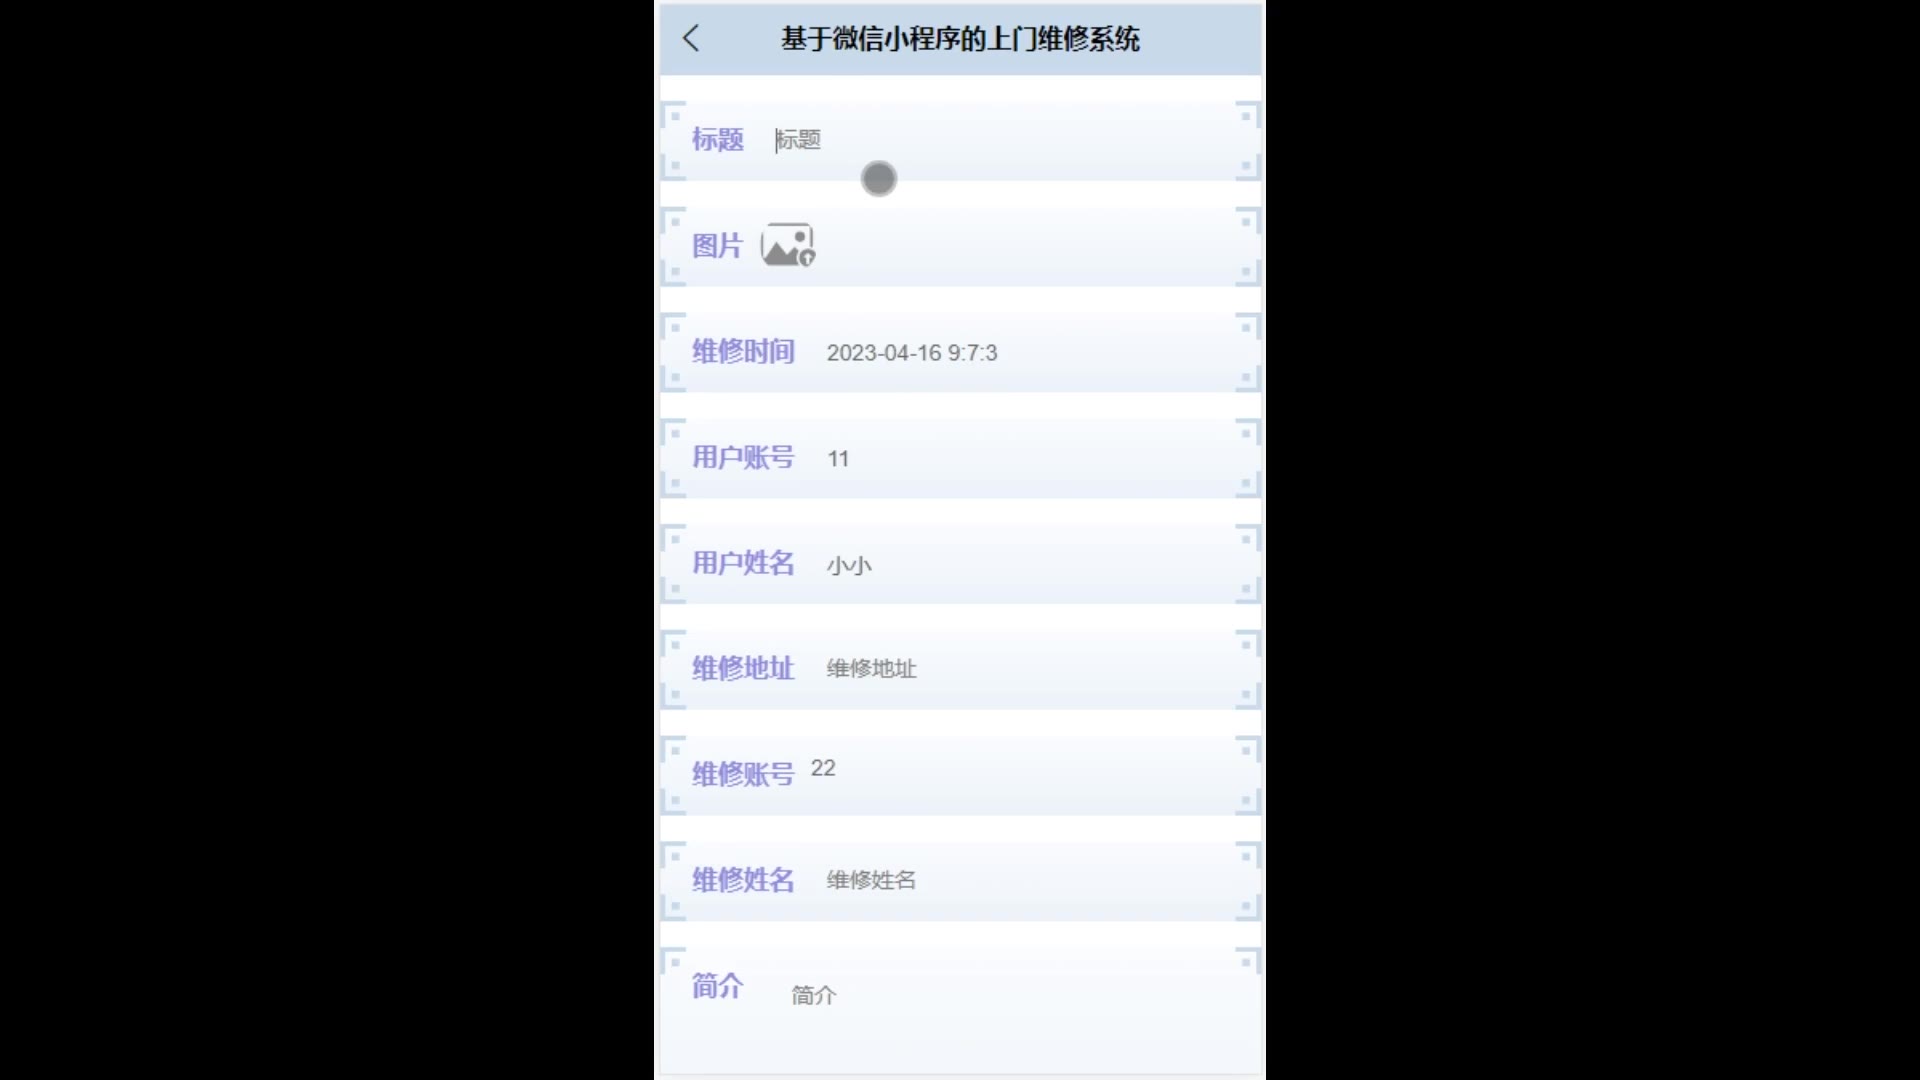Click the 图片 field label
Screen dimensions: 1920x1080
(x=718, y=246)
